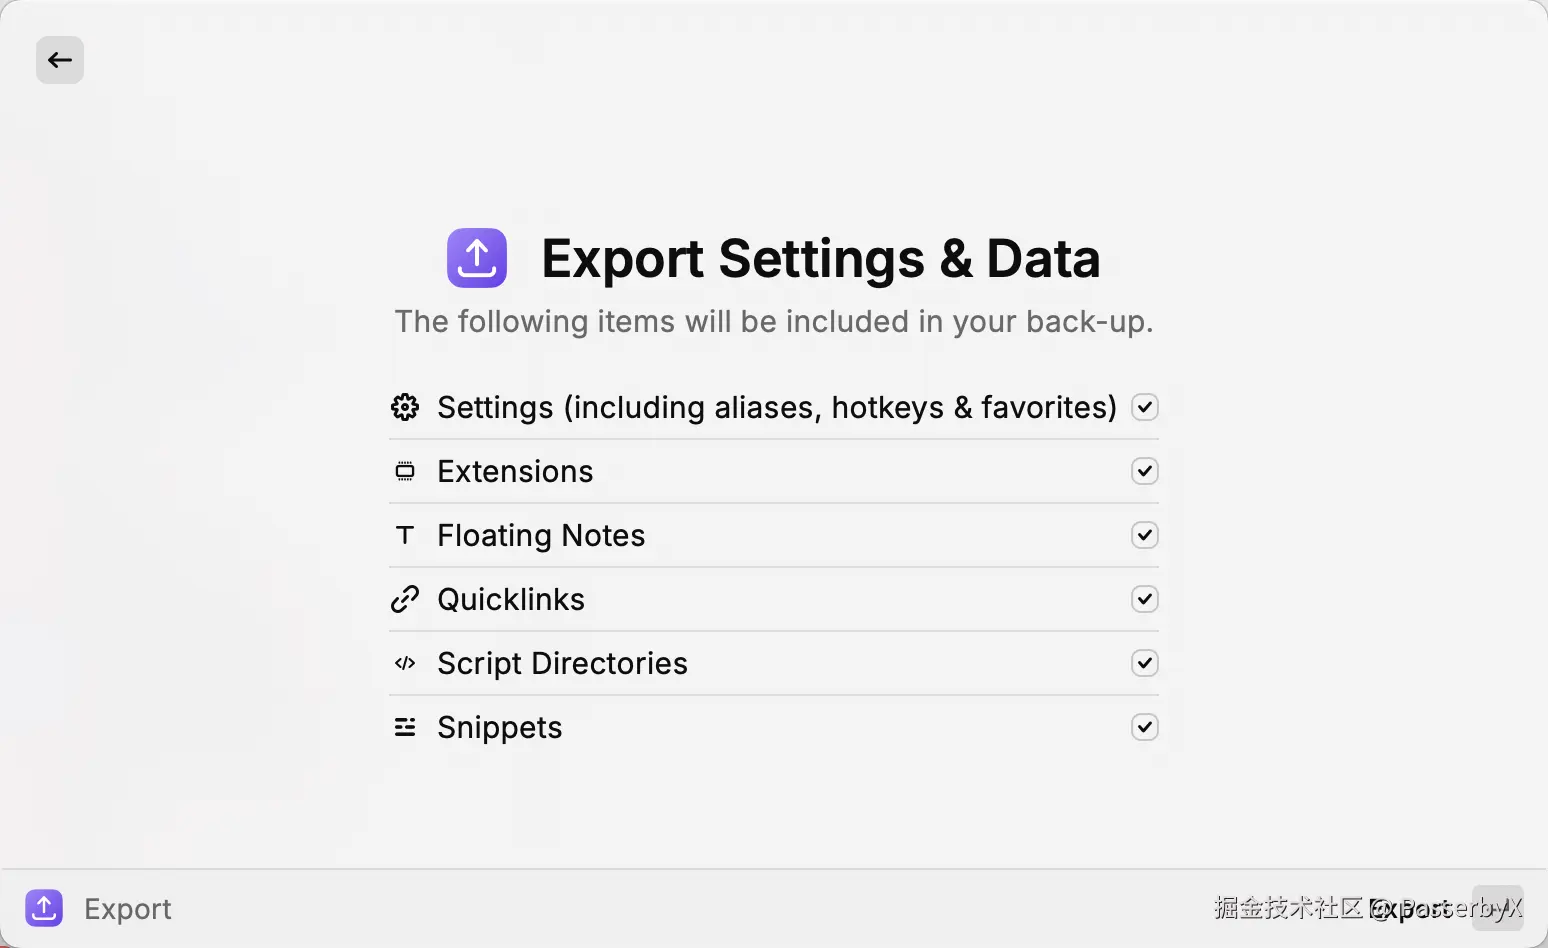Click the Extensions row label
The height and width of the screenshot is (948, 1548).
click(515, 471)
